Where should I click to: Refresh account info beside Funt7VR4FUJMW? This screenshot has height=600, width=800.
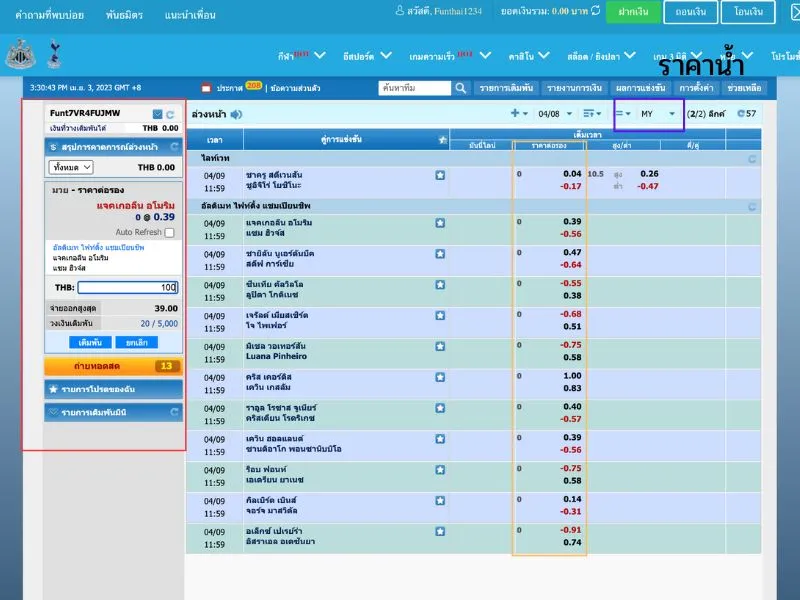(170, 114)
